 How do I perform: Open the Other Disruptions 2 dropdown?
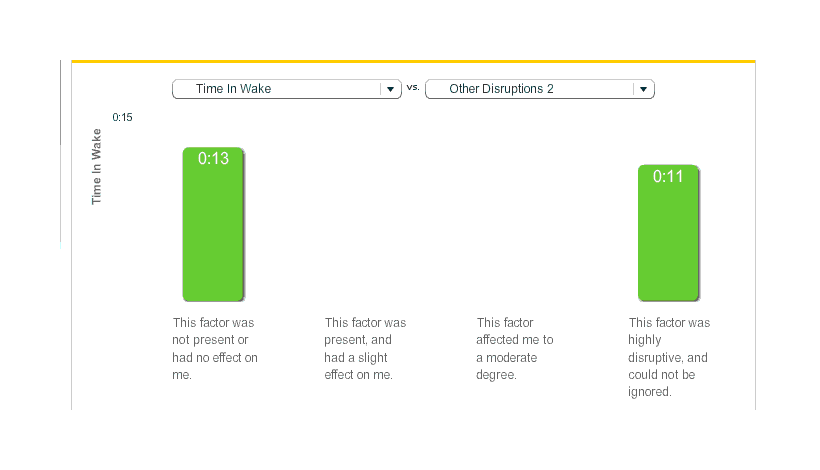(530, 89)
